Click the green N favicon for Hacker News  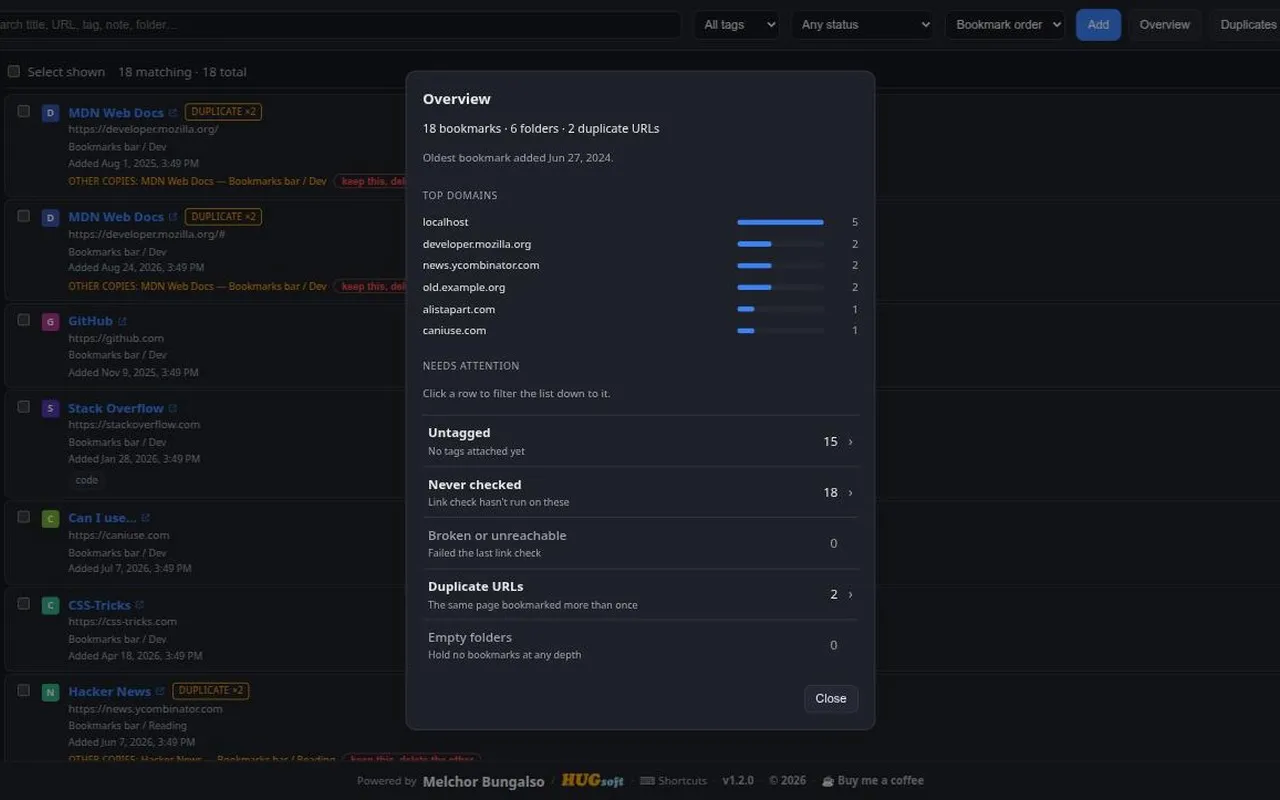50,692
